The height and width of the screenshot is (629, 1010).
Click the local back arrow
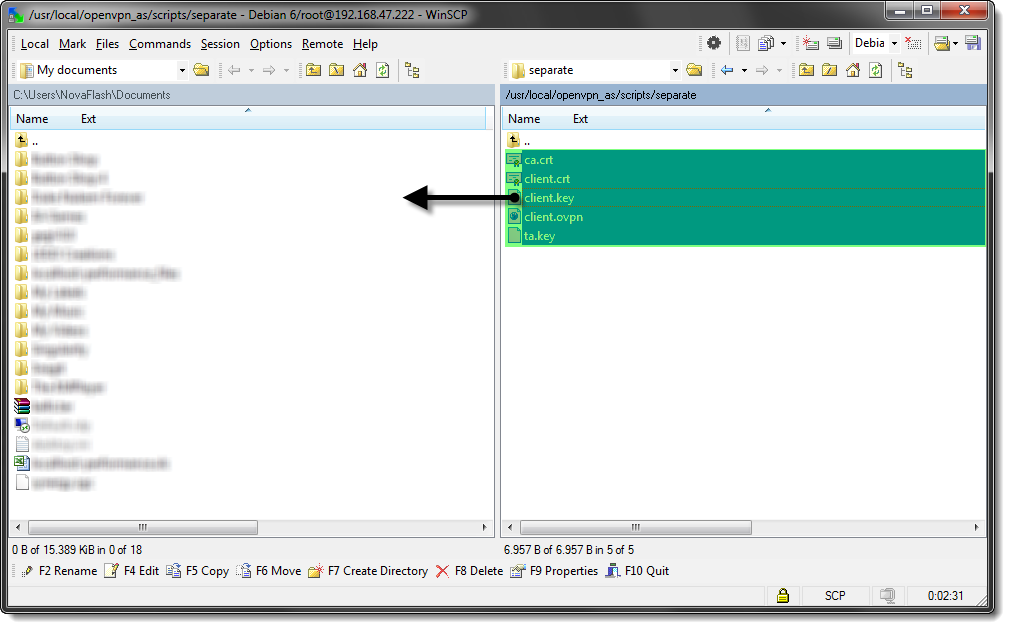[x=234, y=70]
